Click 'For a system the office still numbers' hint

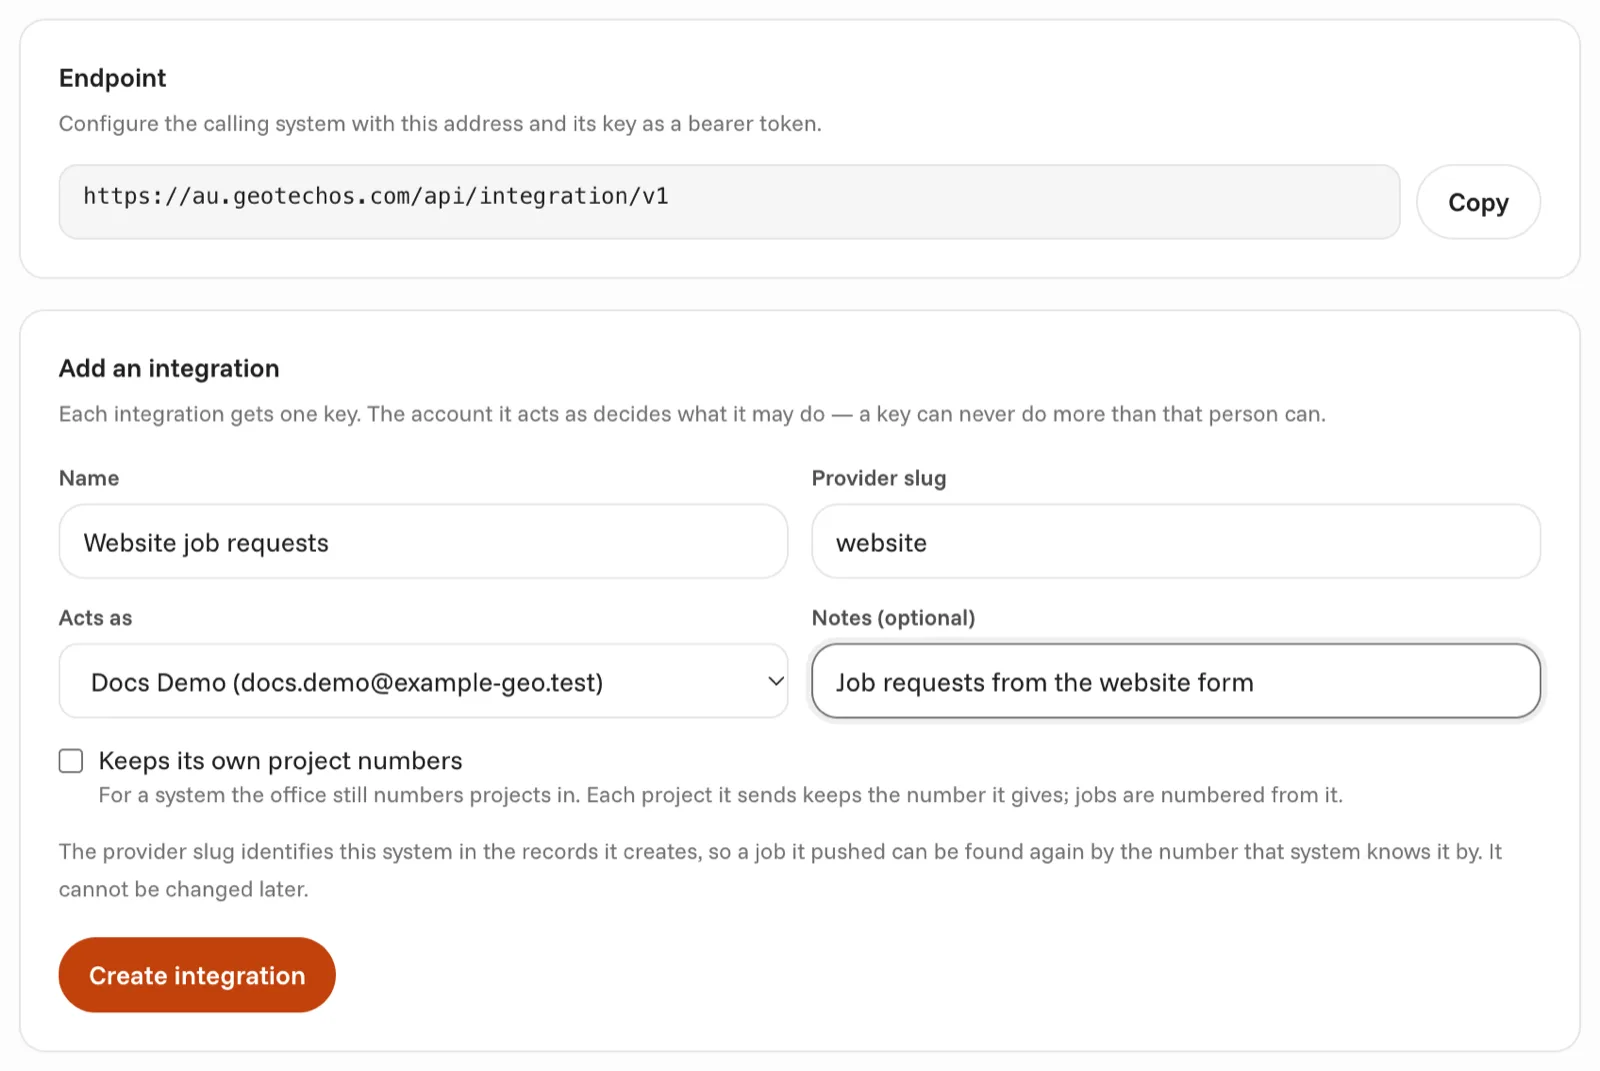(x=720, y=795)
